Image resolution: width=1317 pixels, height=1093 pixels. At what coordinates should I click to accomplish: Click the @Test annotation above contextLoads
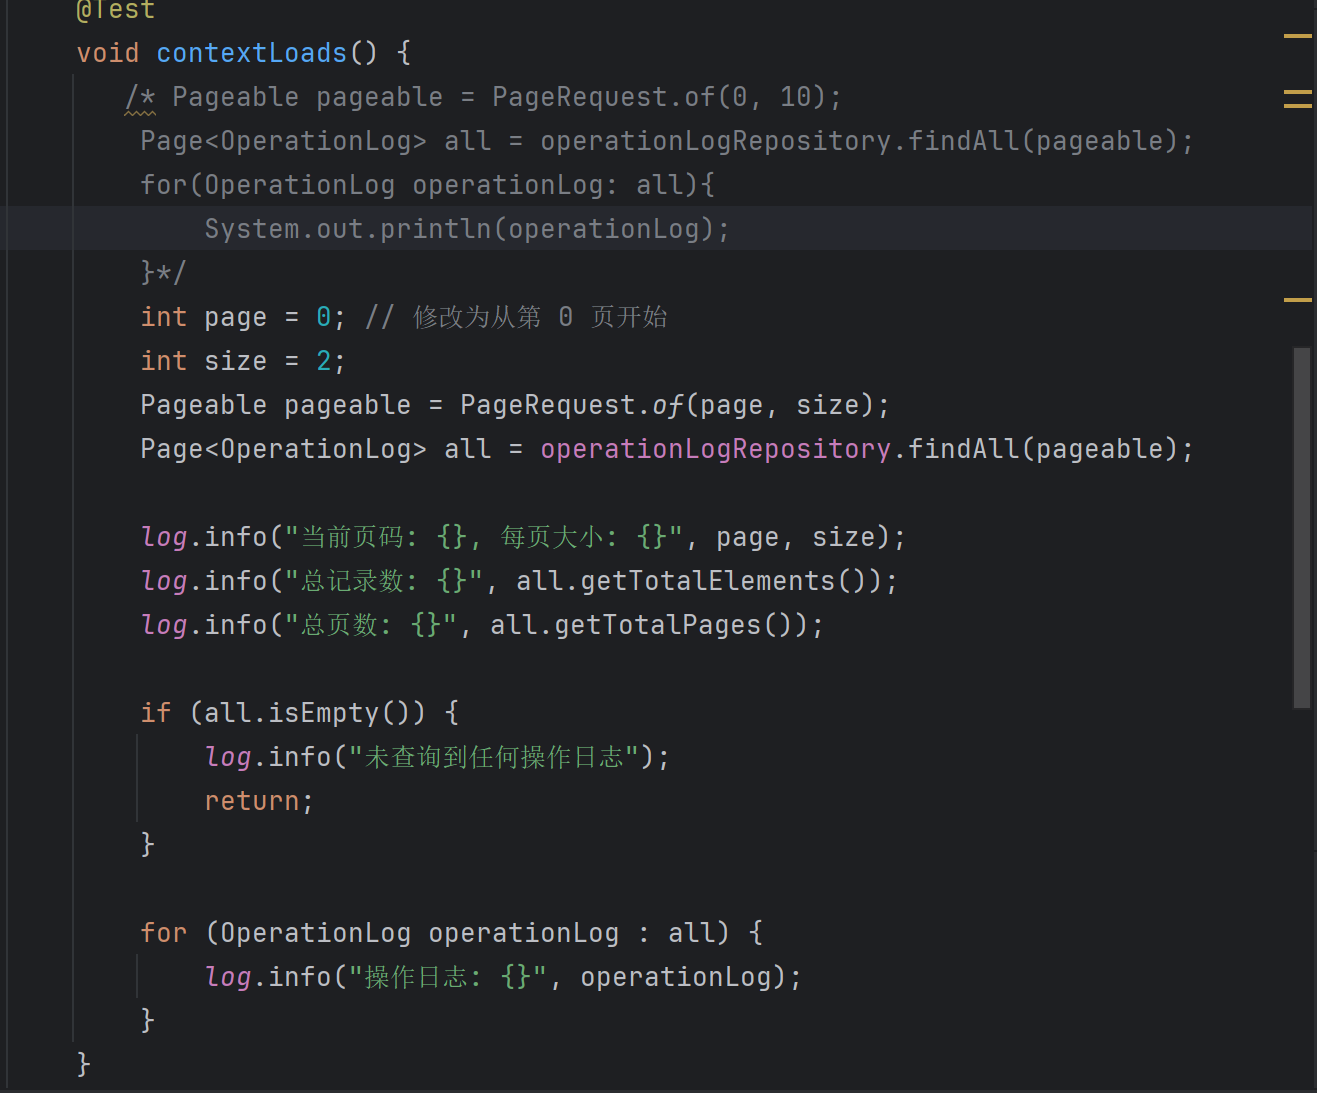click(x=113, y=10)
